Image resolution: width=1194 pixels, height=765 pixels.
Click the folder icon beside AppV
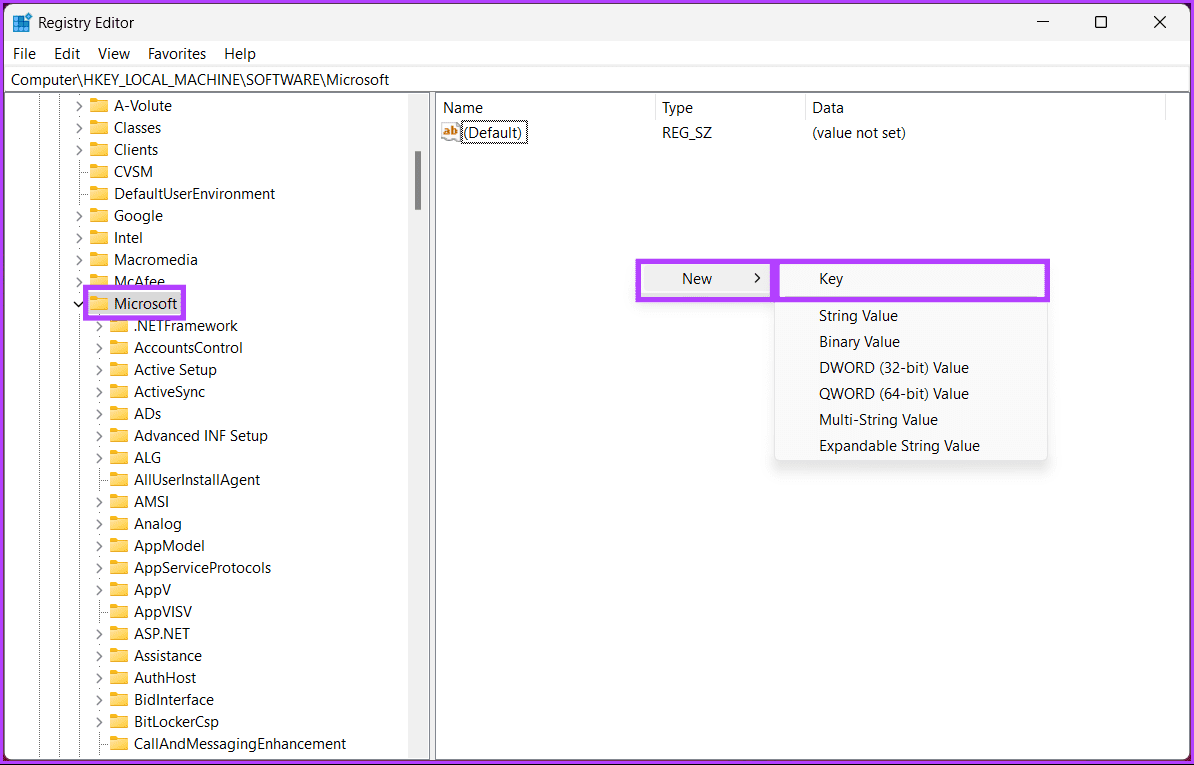click(119, 590)
